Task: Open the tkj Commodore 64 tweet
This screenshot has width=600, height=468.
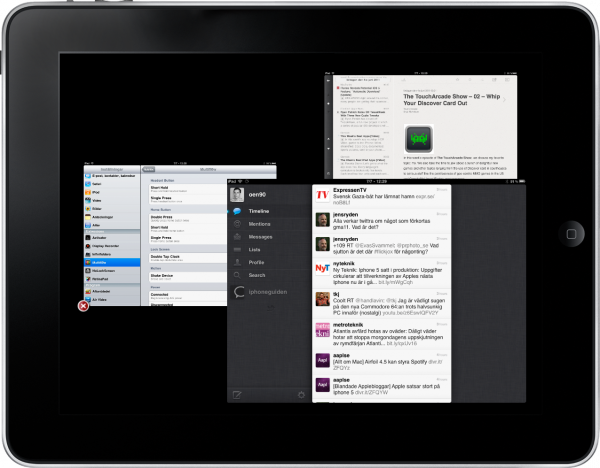Action: pos(382,303)
